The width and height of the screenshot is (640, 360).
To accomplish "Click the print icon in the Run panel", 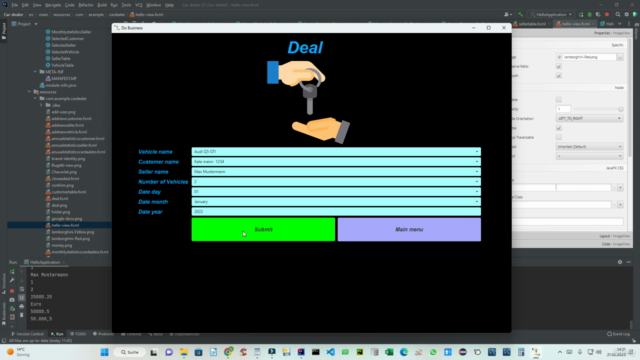I will [22, 307].
